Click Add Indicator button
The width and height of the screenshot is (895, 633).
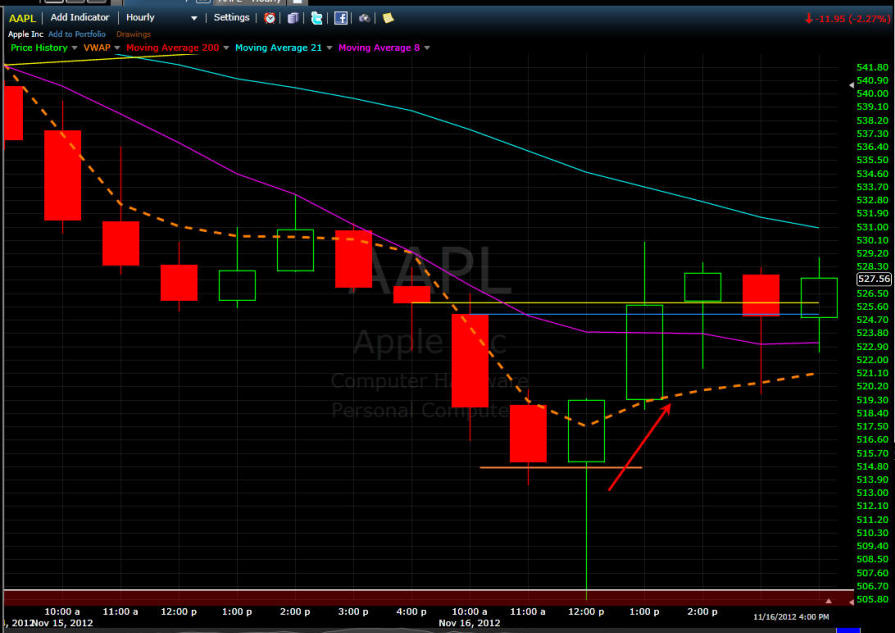80,18
